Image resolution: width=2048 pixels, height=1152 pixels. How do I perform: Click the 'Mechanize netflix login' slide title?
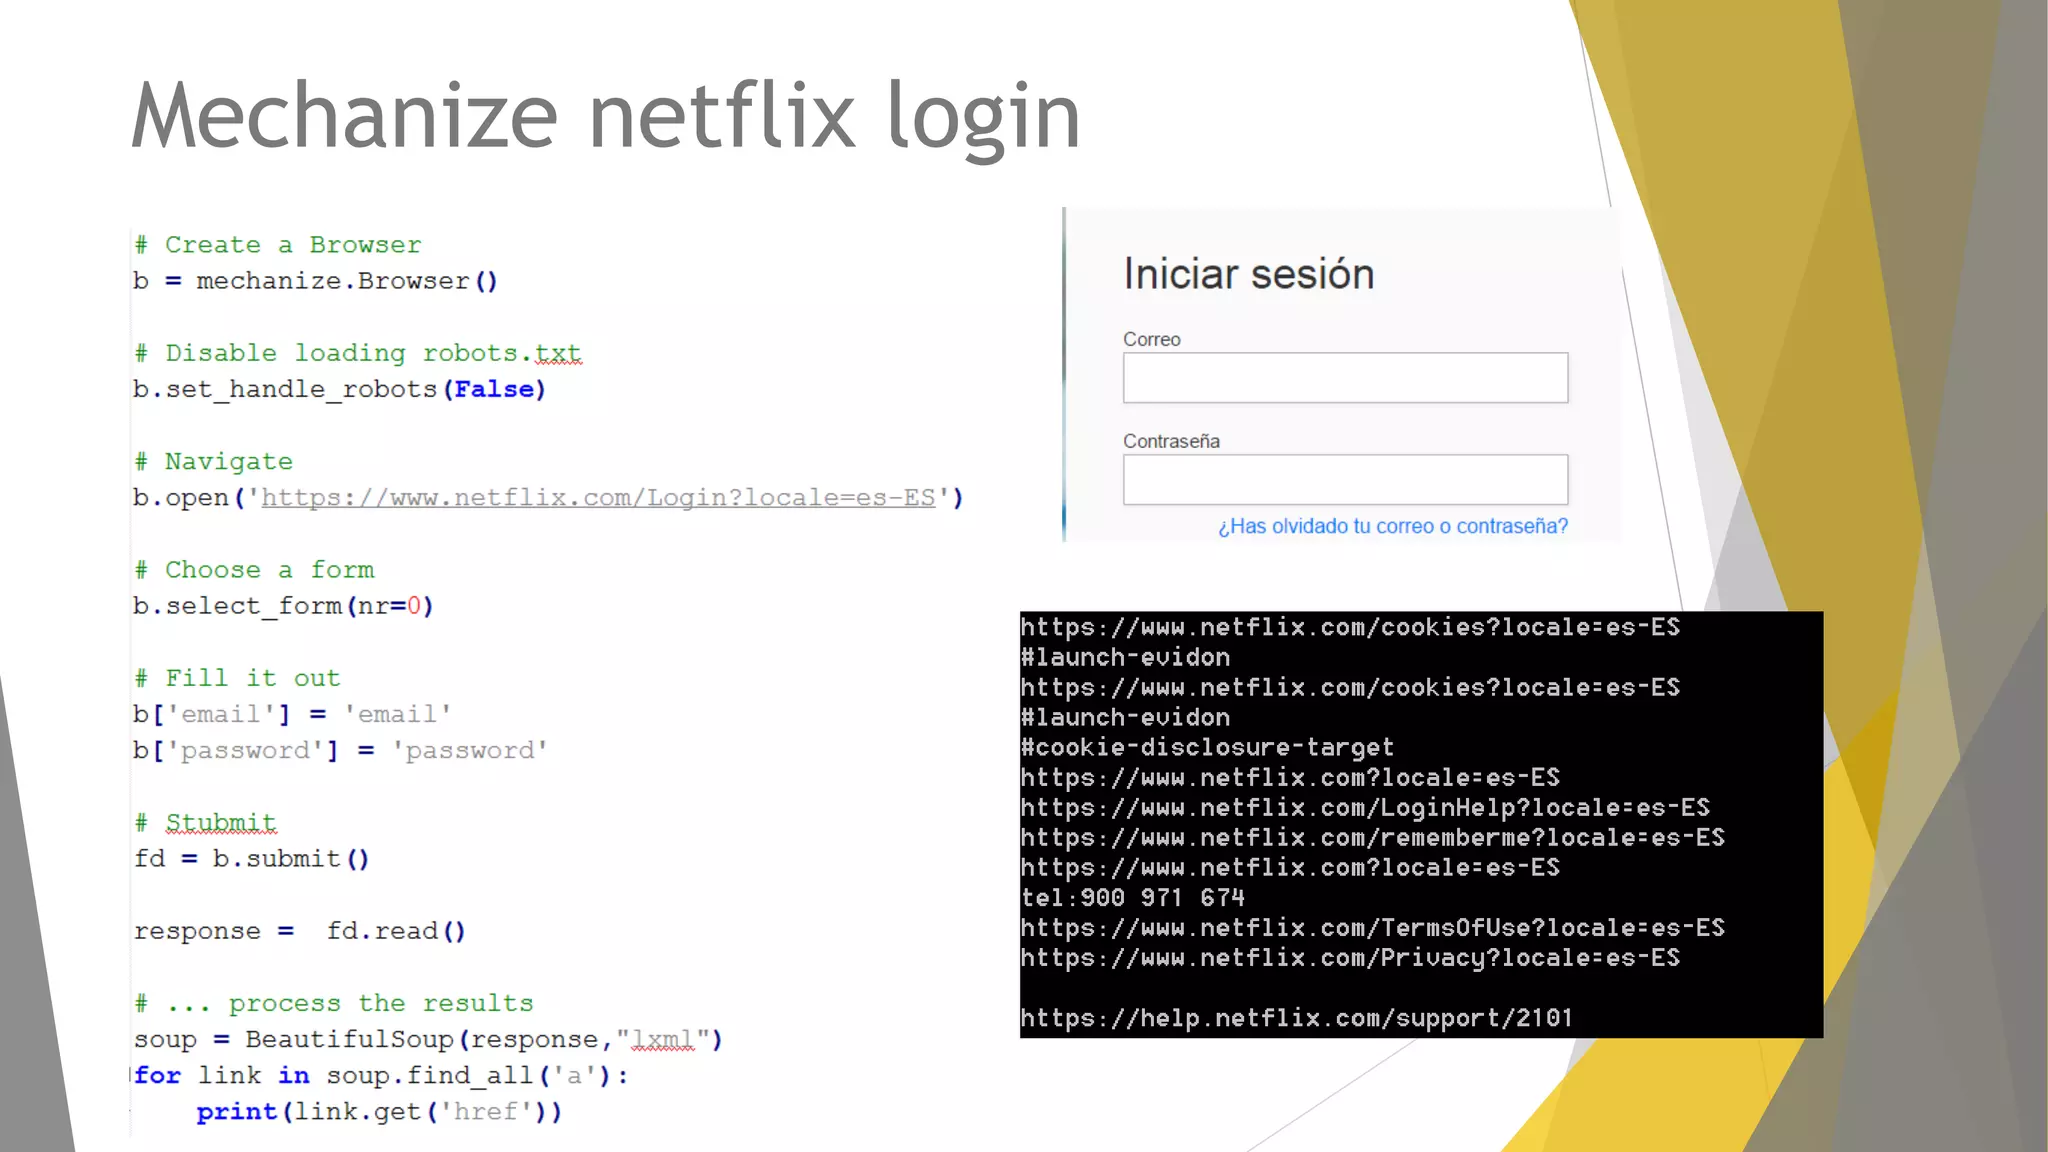click(x=606, y=116)
